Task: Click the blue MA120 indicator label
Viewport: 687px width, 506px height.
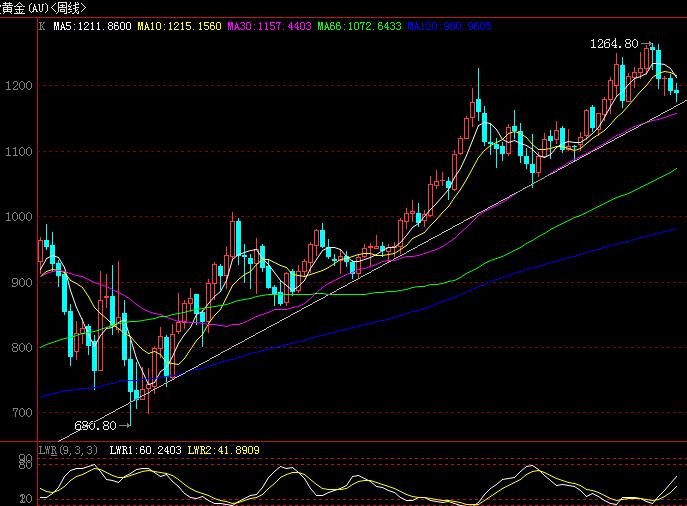Action: click(x=448, y=28)
